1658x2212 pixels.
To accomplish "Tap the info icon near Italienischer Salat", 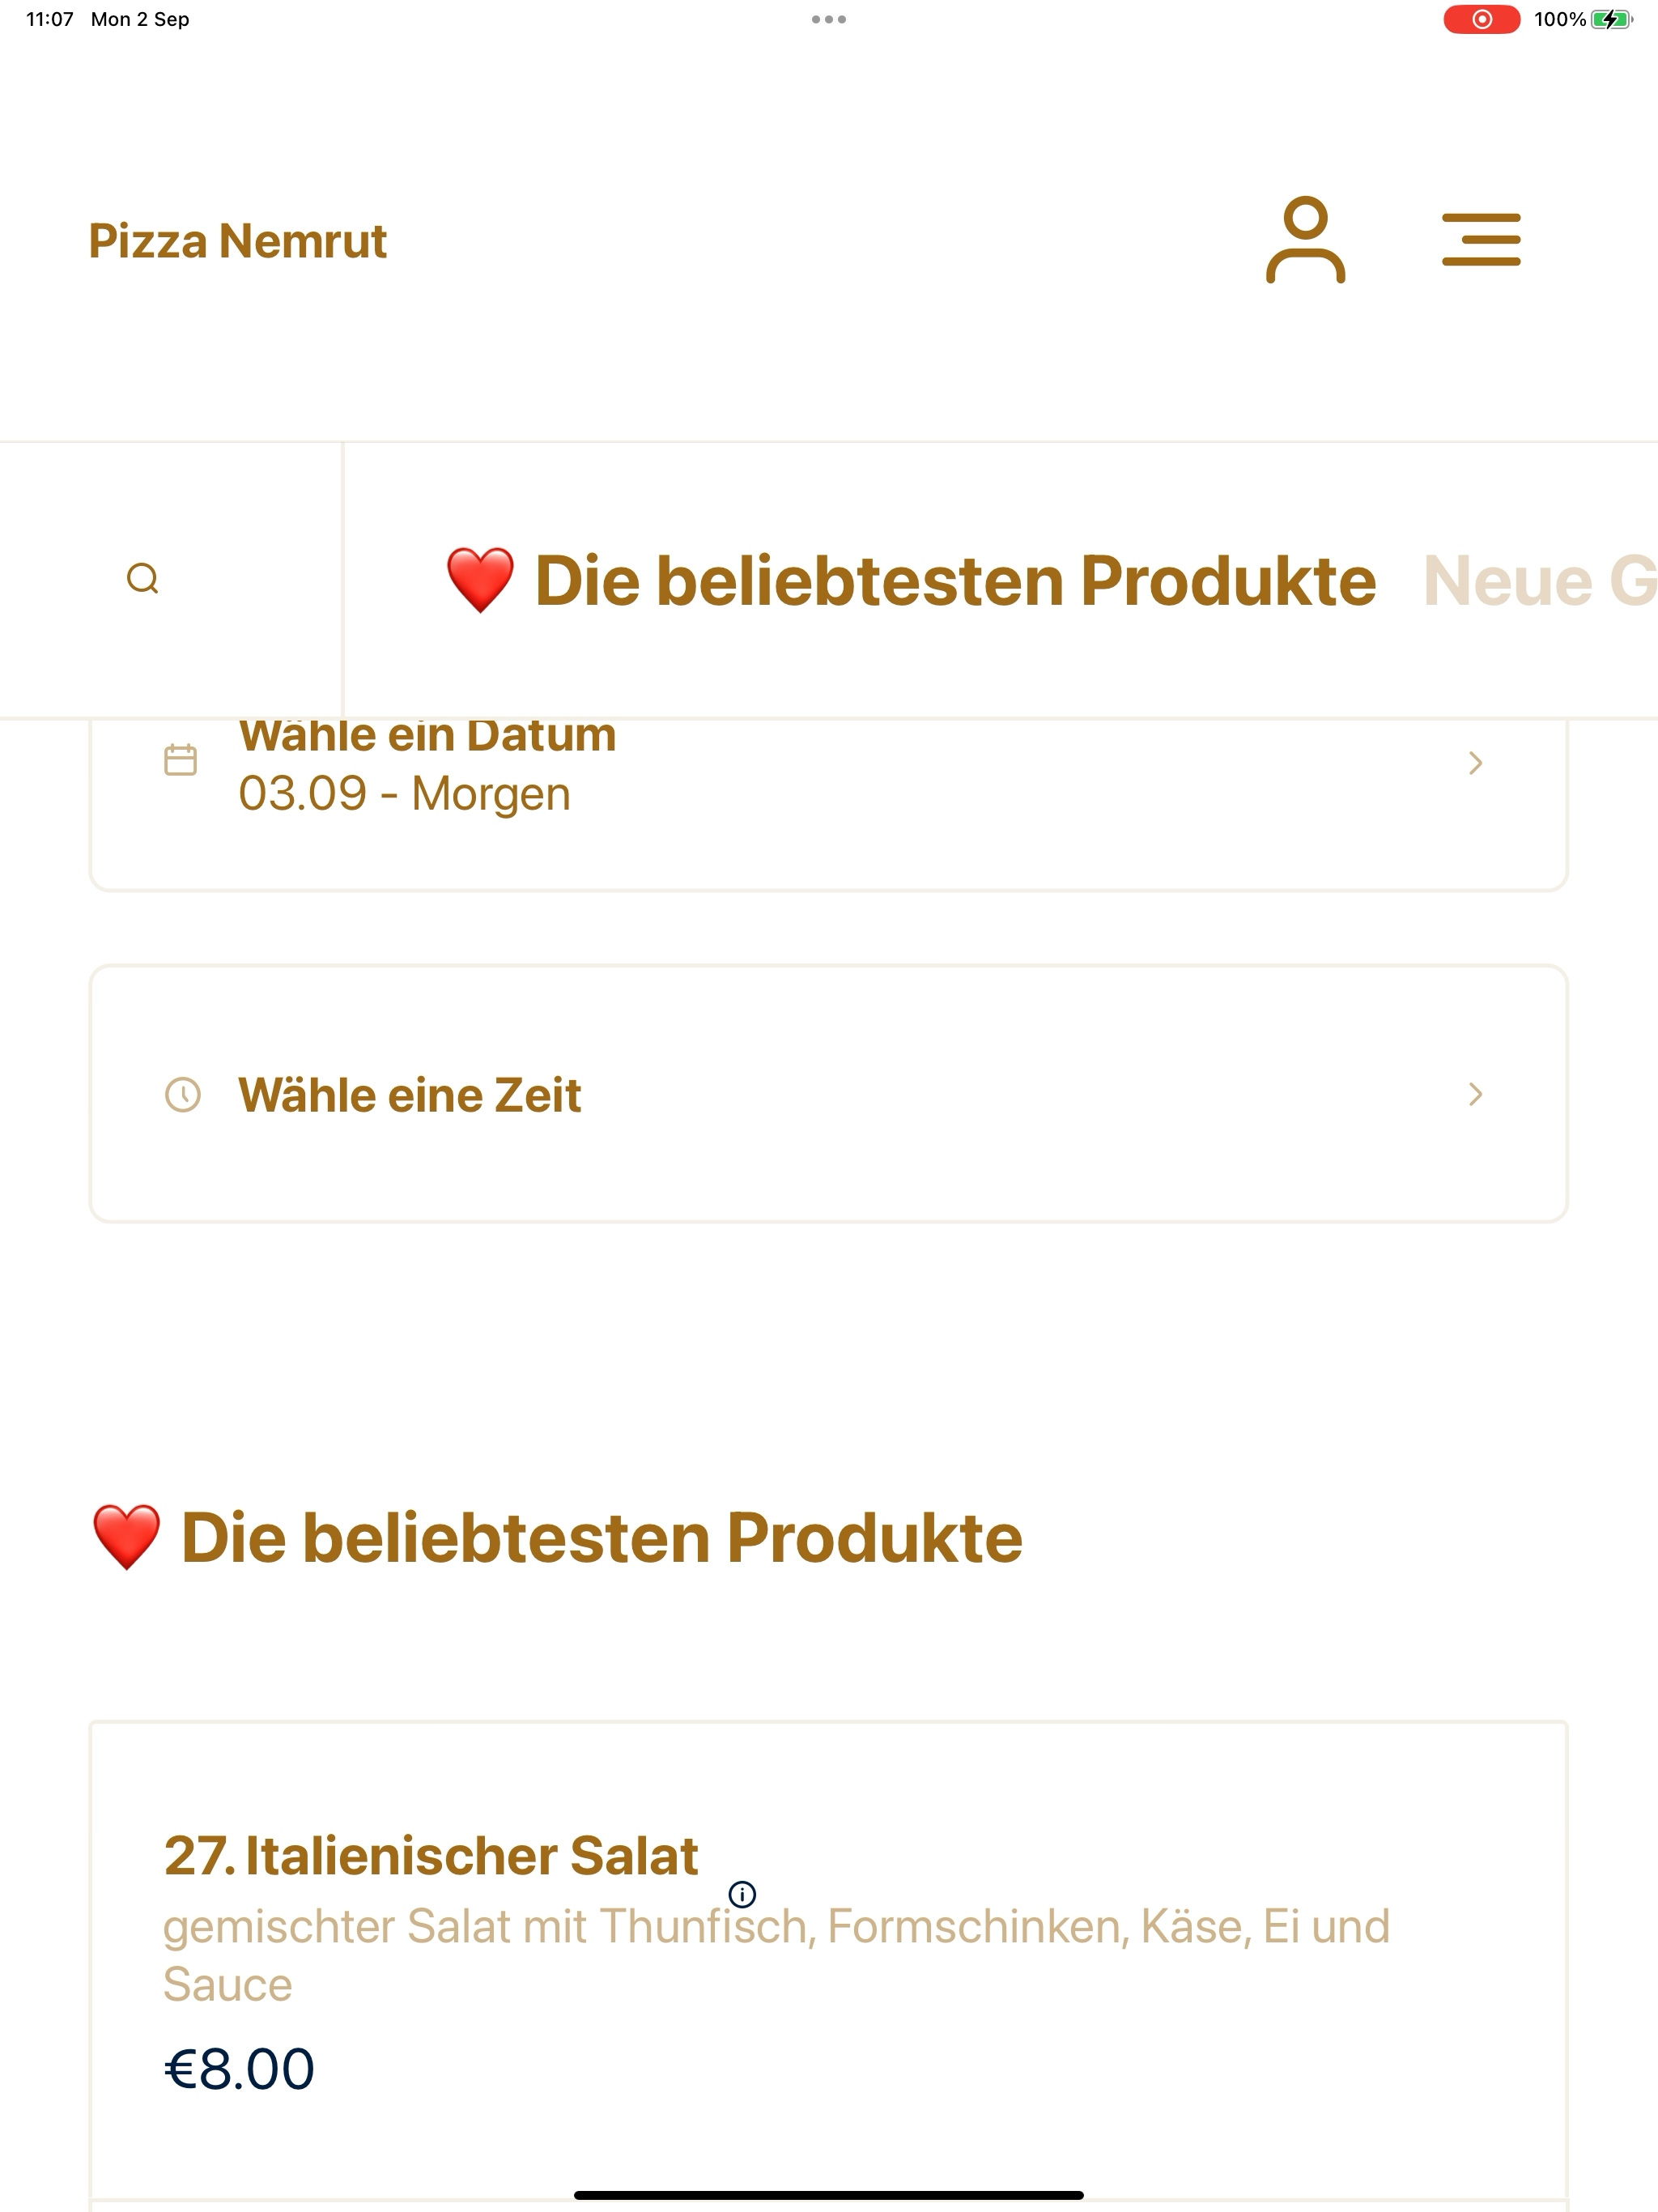I will (742, 1894).
